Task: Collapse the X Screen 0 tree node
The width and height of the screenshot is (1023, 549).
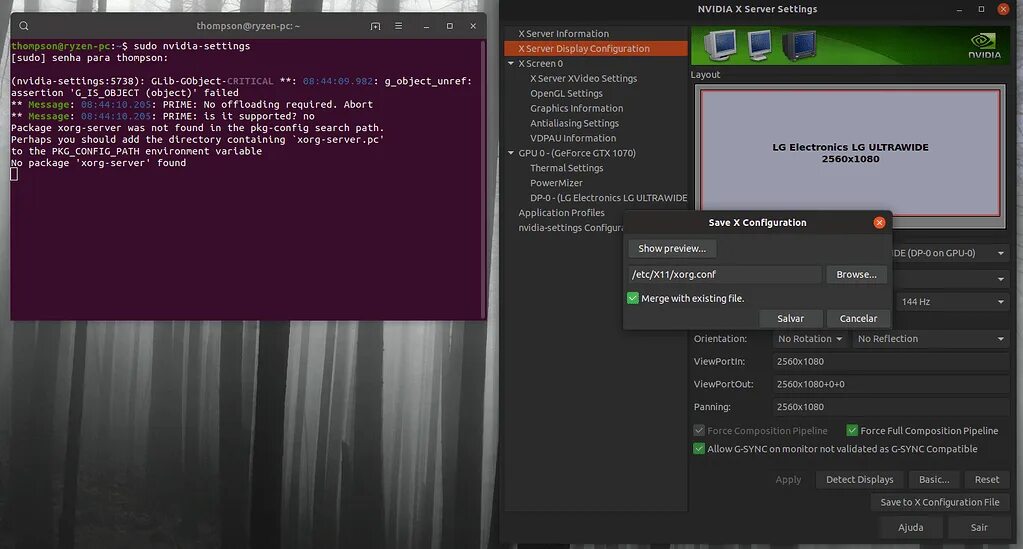Action: [511, 63]
